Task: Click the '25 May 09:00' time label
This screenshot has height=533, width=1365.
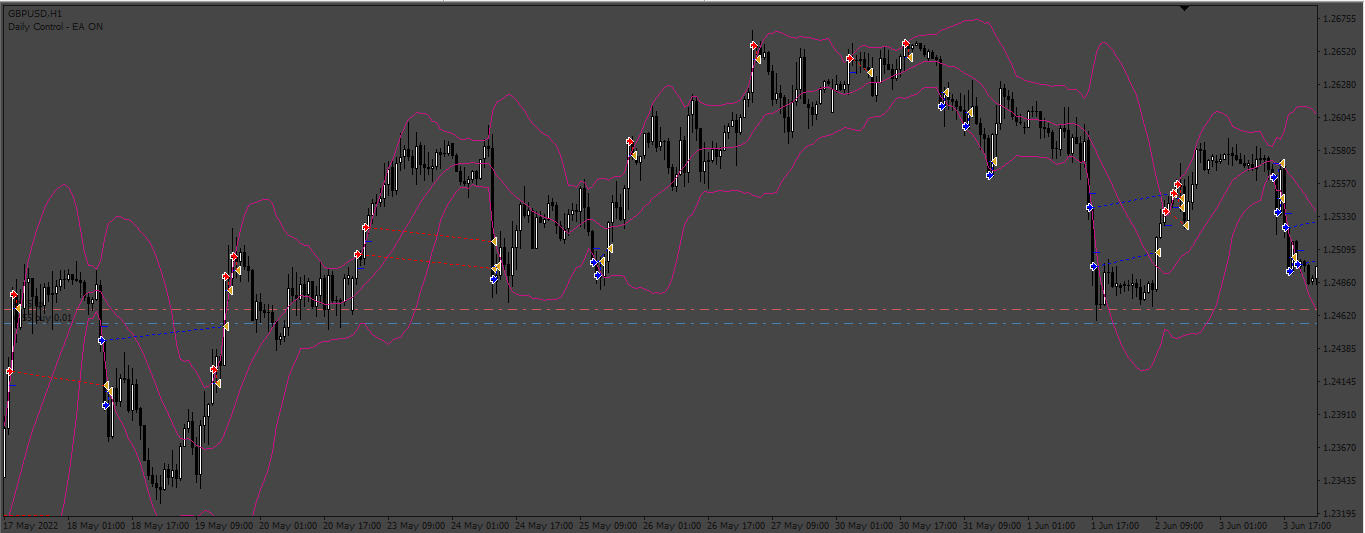Action: click(x=609, y=525)
